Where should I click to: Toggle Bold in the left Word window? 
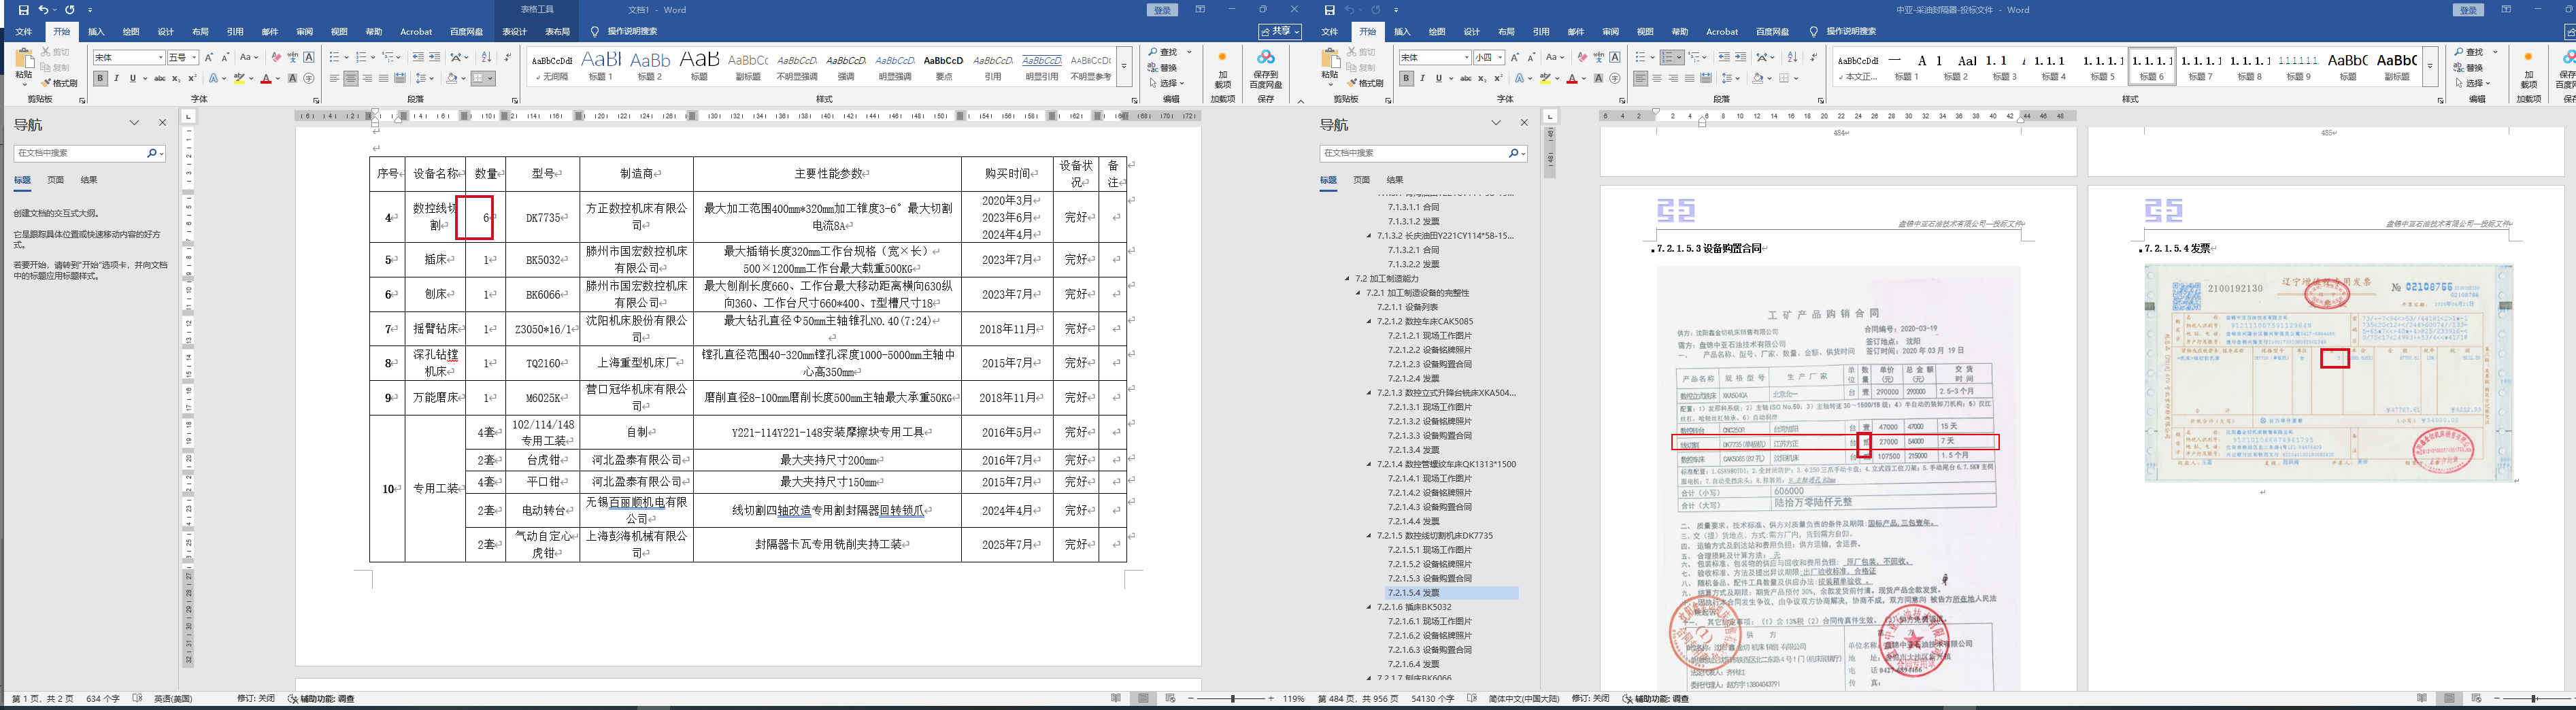pyautogui.click(x=100, y=79)
